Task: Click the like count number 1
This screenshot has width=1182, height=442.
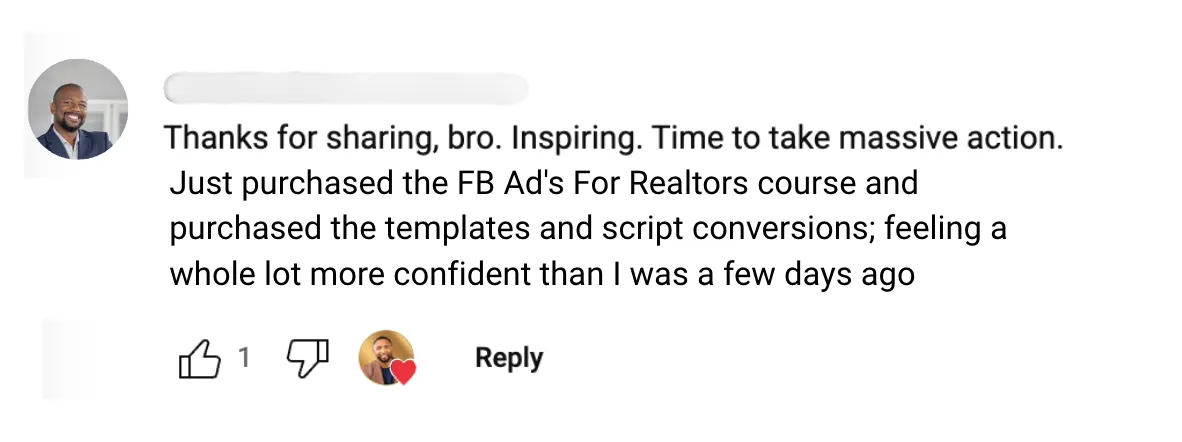Action: [243, 358]
